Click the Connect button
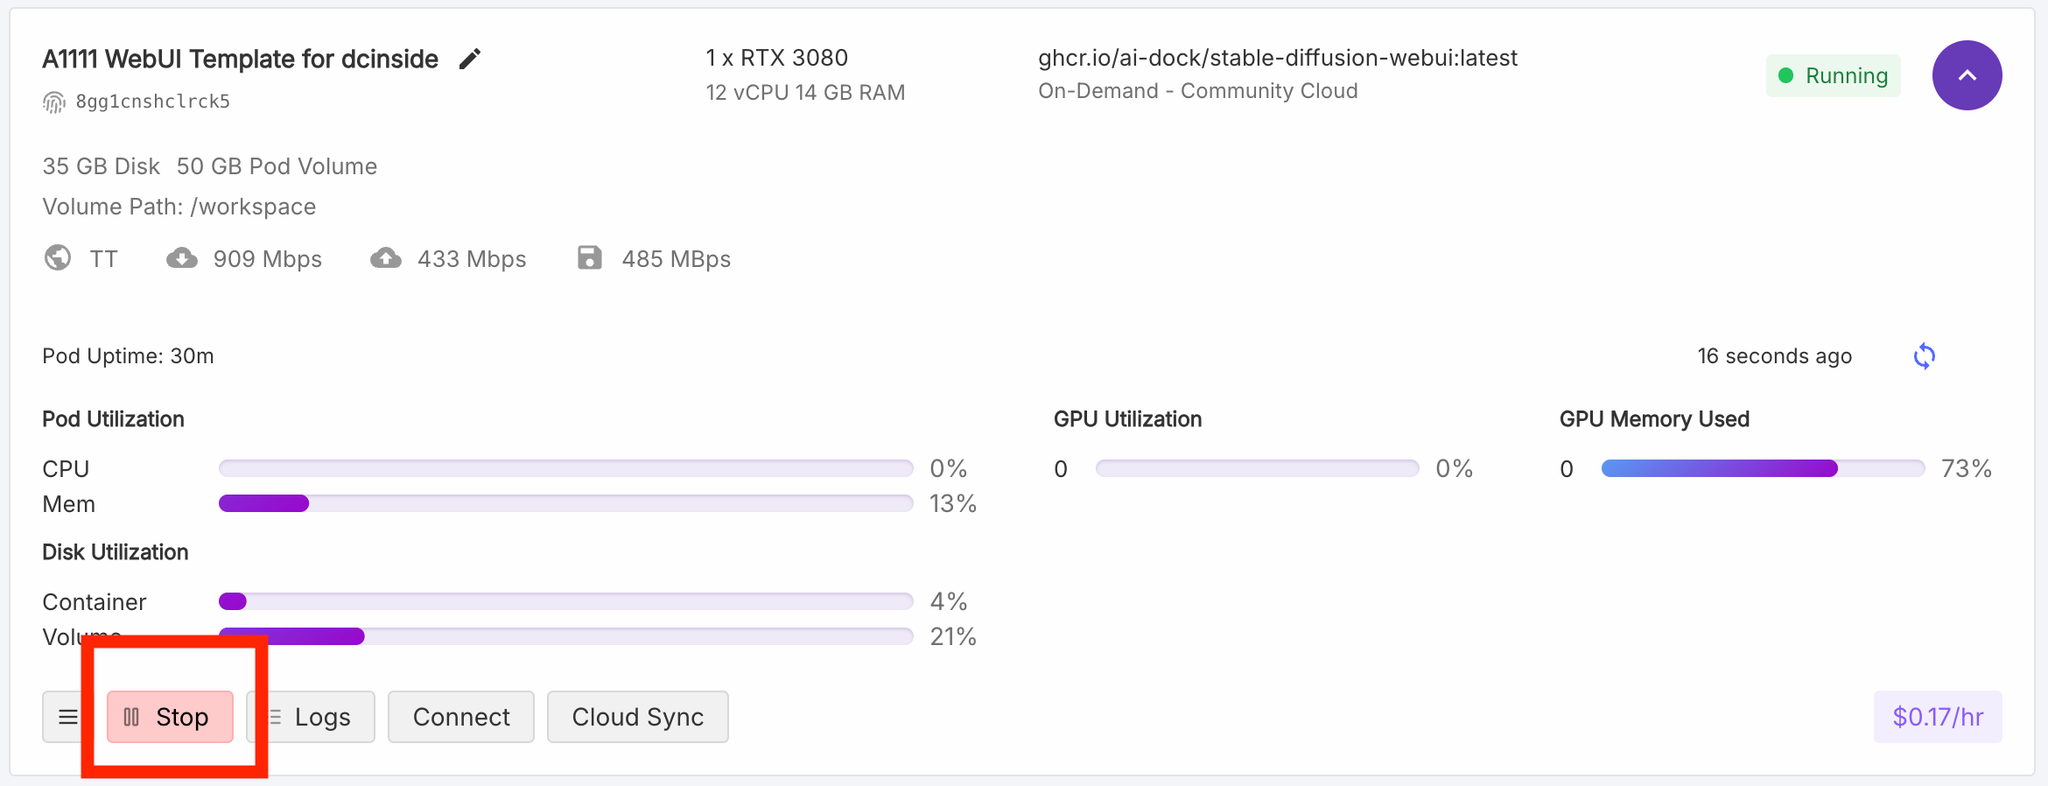The height and width of the screenshot is (786, 2048). [461, 717]
